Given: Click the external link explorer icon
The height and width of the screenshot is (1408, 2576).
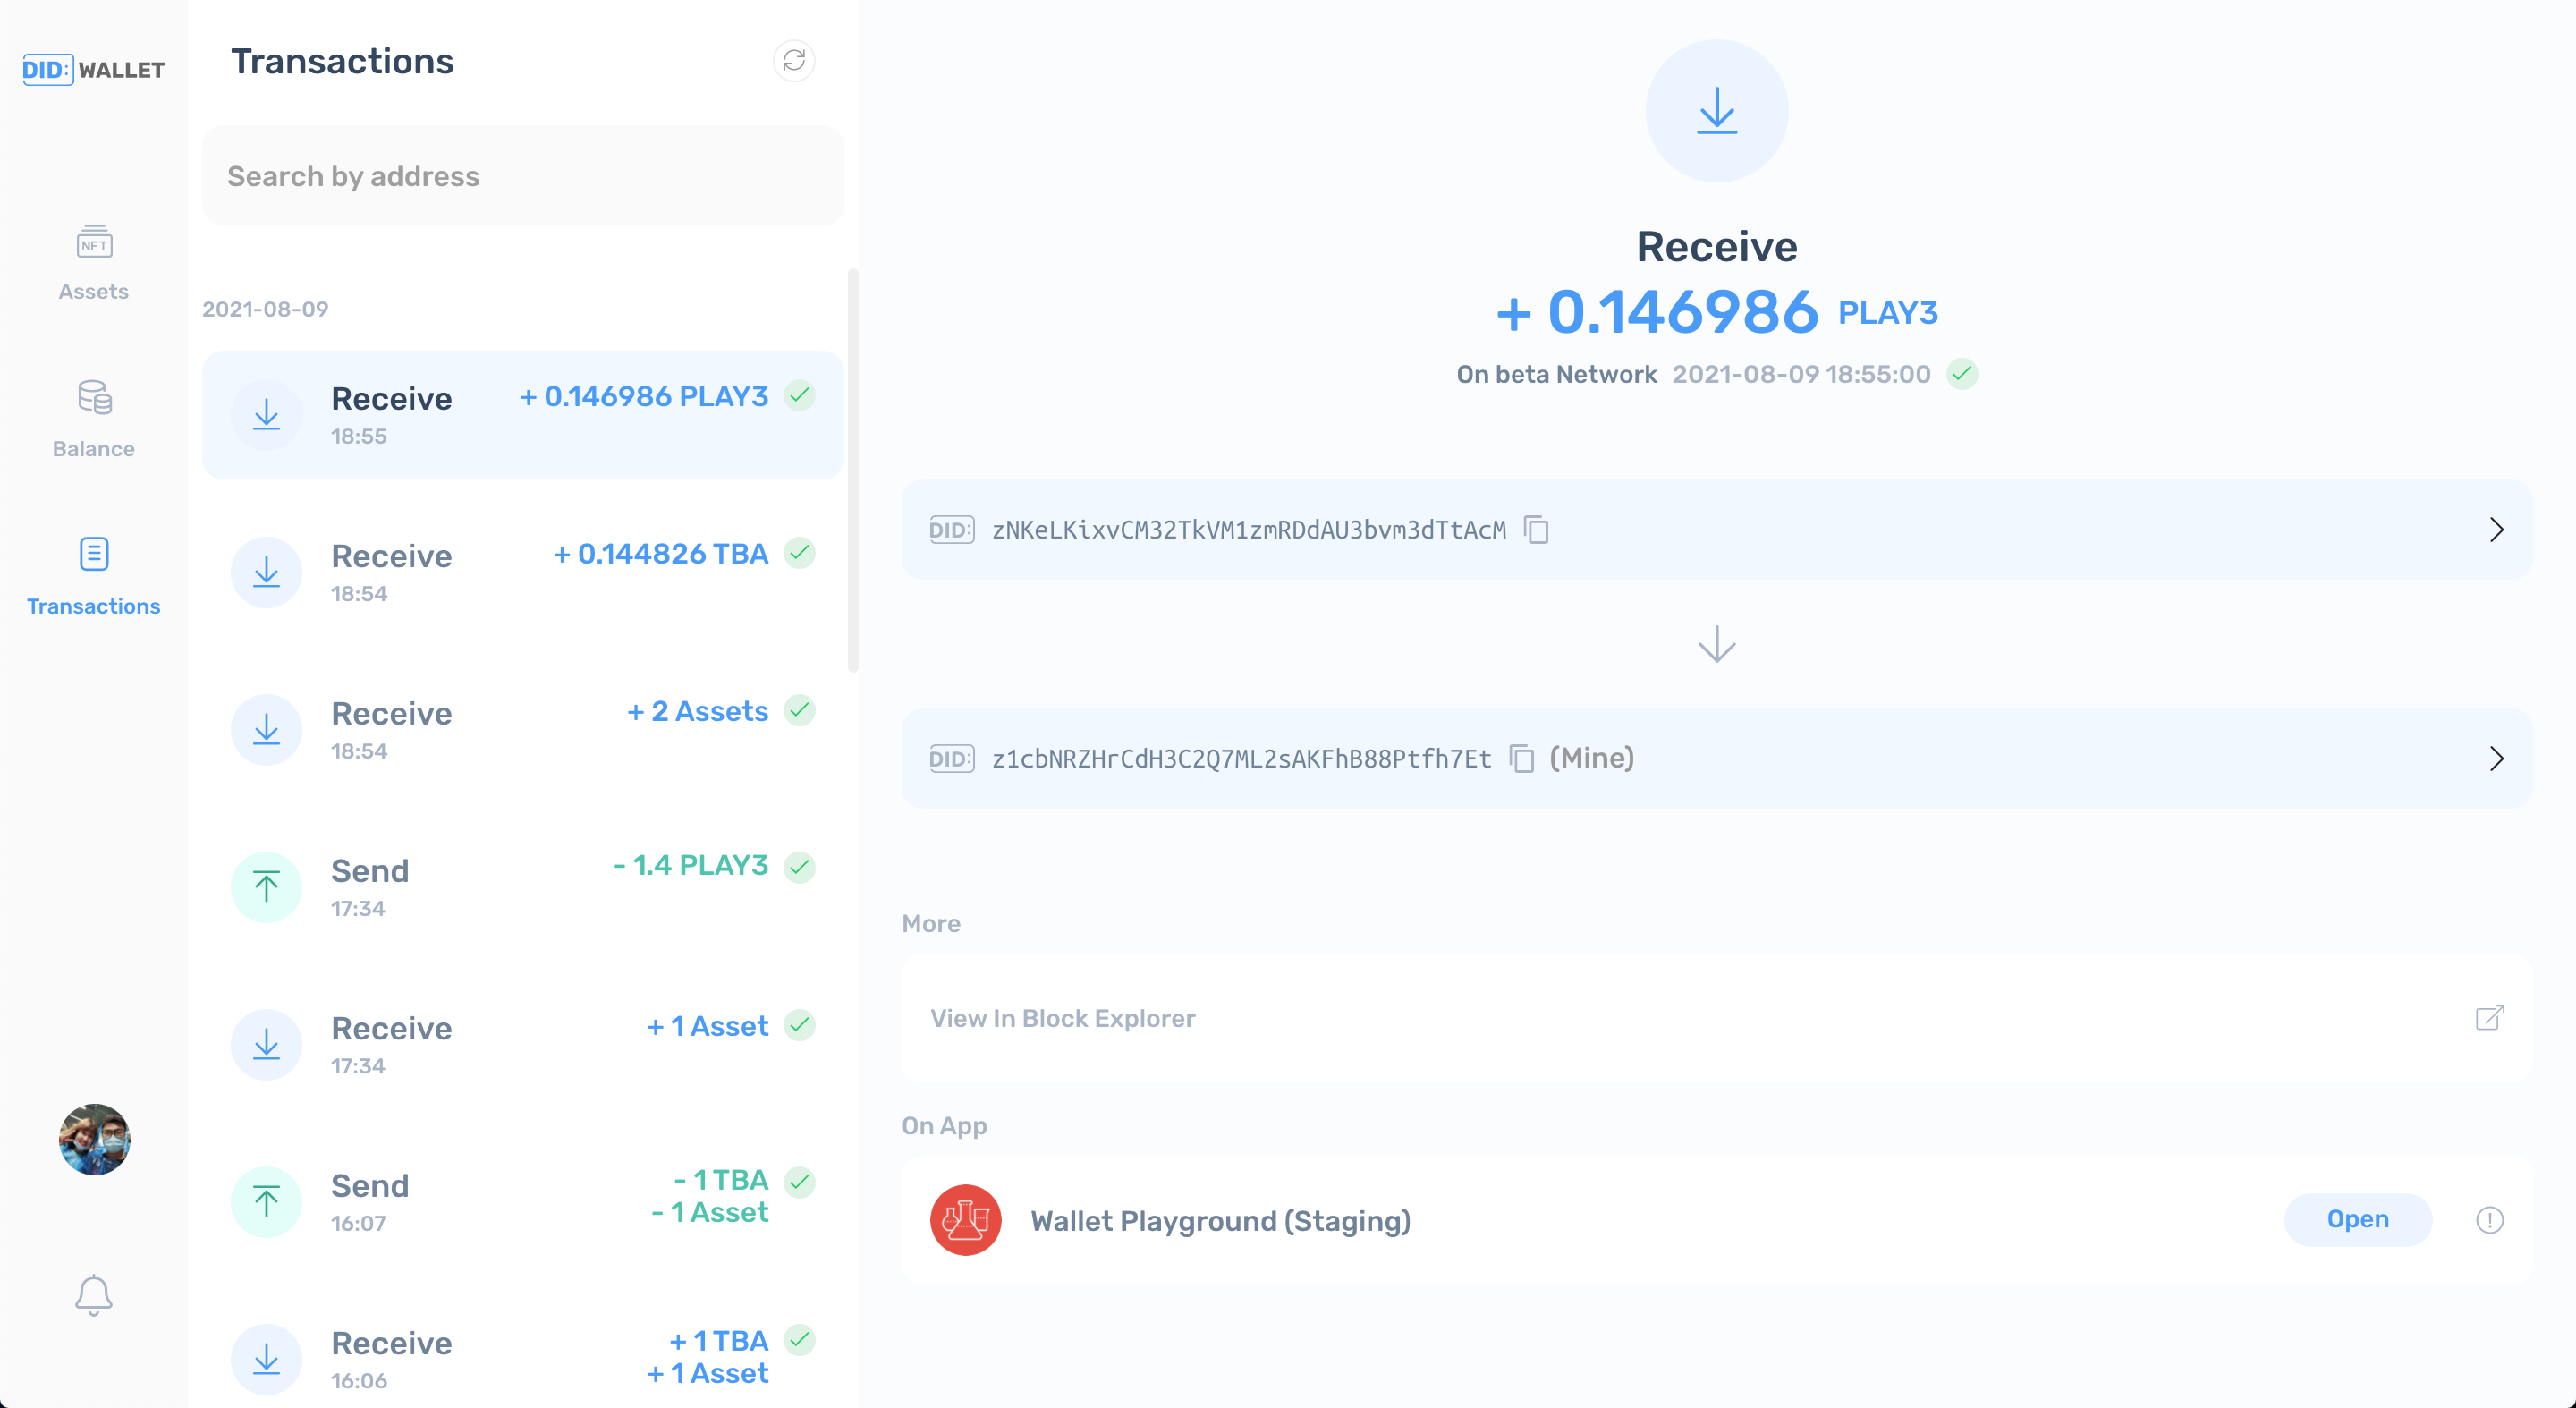Looking at the screenshot, I should pos(2489,1018).
